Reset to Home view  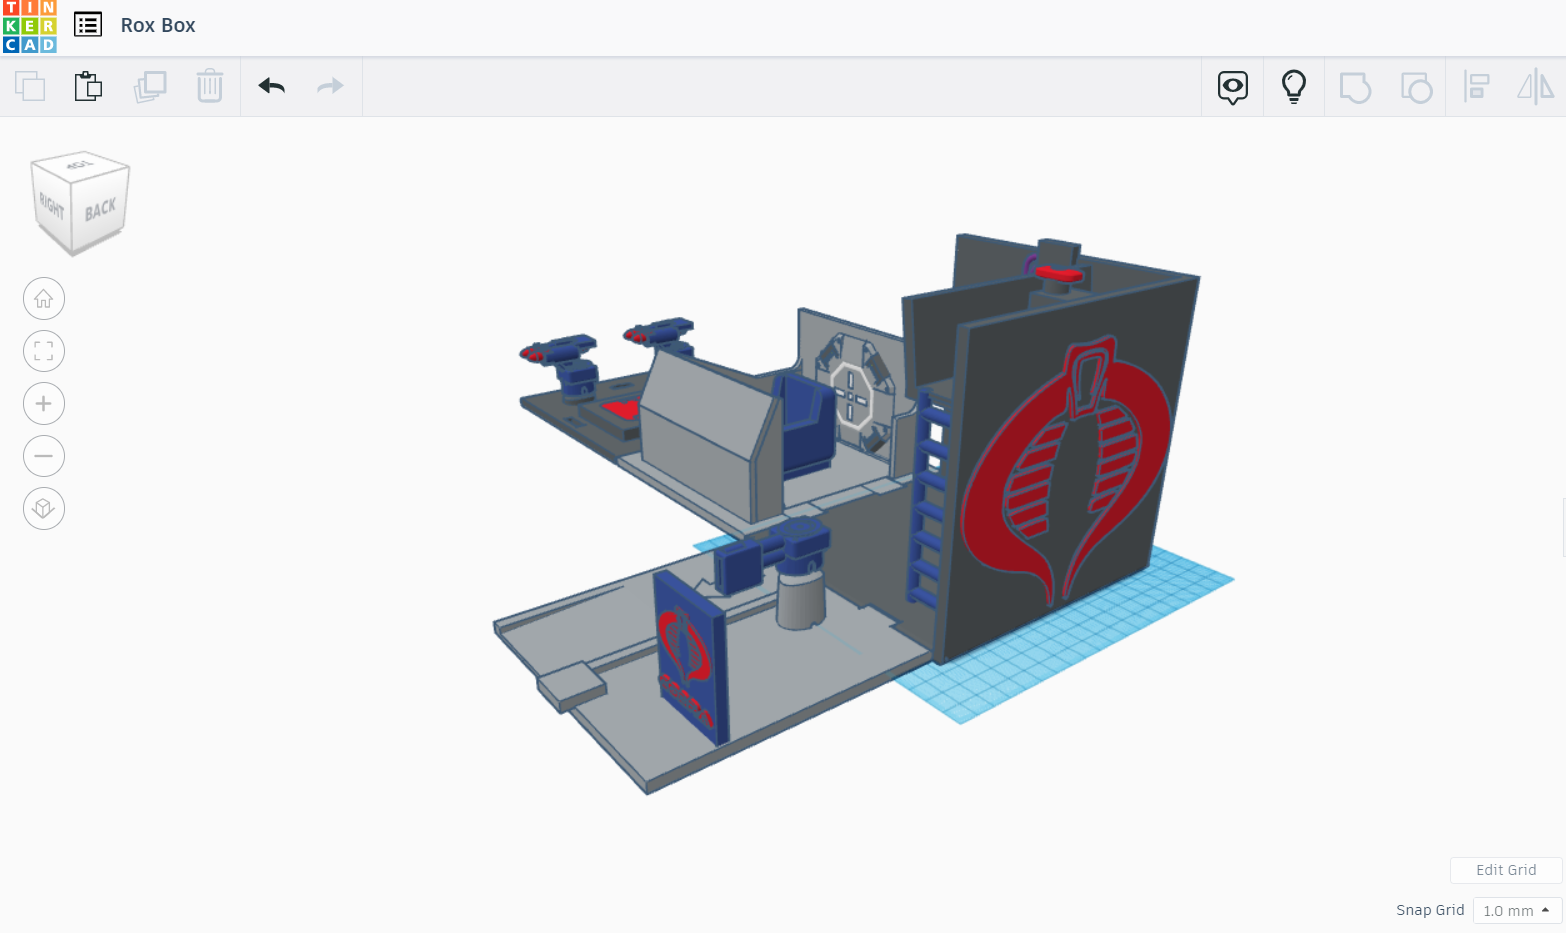44,299
